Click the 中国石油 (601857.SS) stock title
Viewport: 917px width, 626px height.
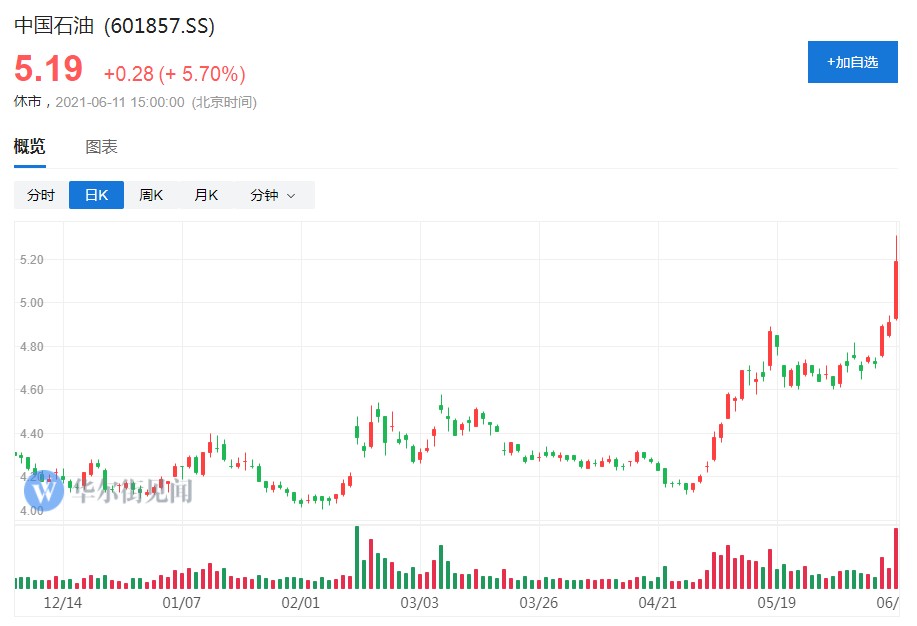pos(114,26)
